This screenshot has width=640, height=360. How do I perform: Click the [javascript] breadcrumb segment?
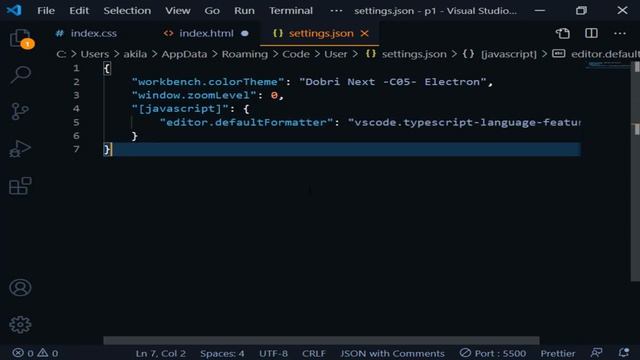[509, 54]
